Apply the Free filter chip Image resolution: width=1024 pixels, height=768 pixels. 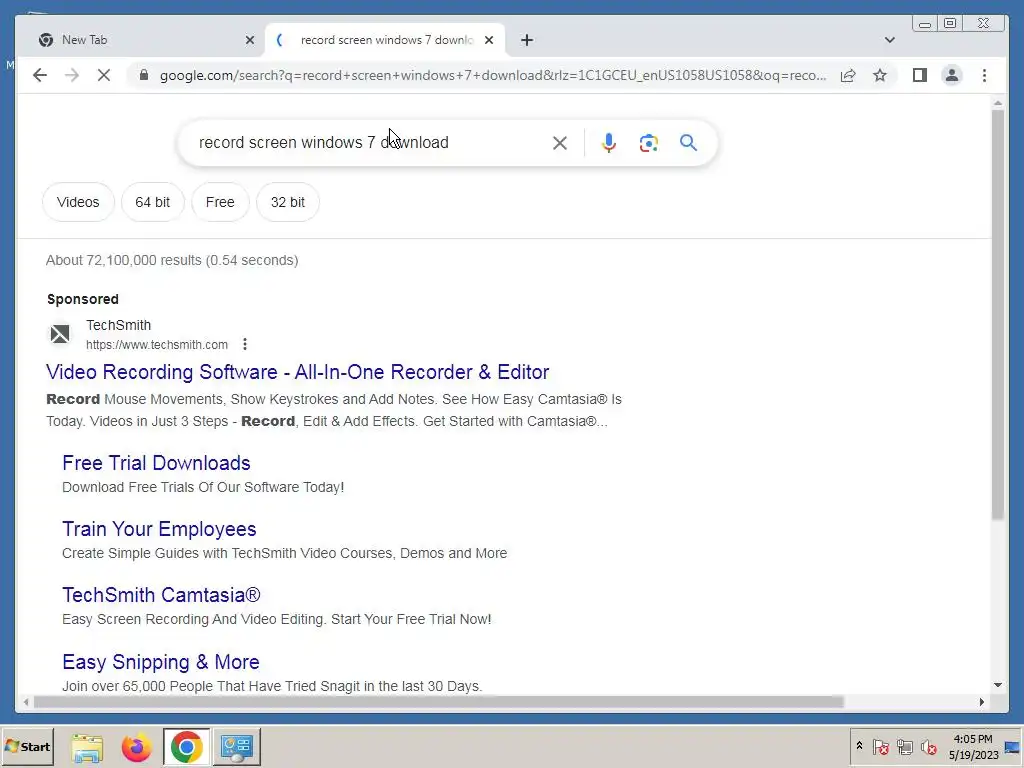[220, 202]
